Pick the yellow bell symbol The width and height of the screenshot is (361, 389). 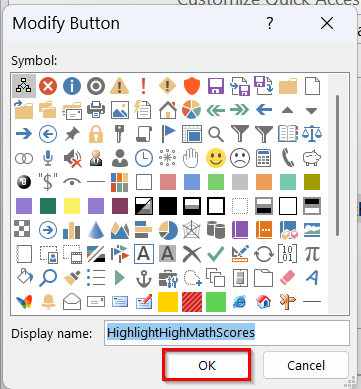(48, 302)
